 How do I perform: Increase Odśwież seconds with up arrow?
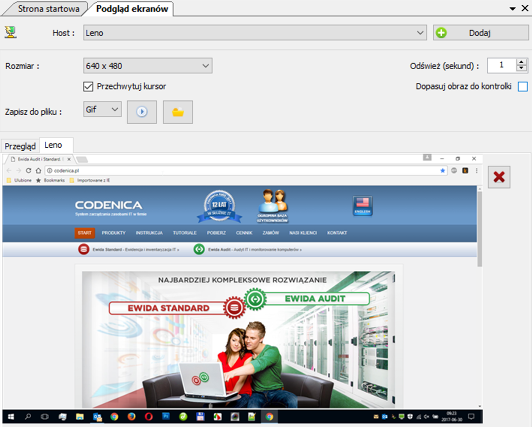(522, 62)
